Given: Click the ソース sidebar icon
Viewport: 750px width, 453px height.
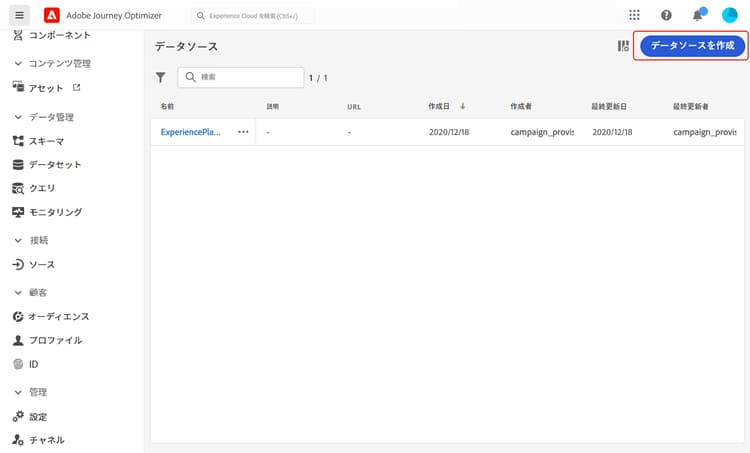Looking at the screenshot, I should pos(18,265).
